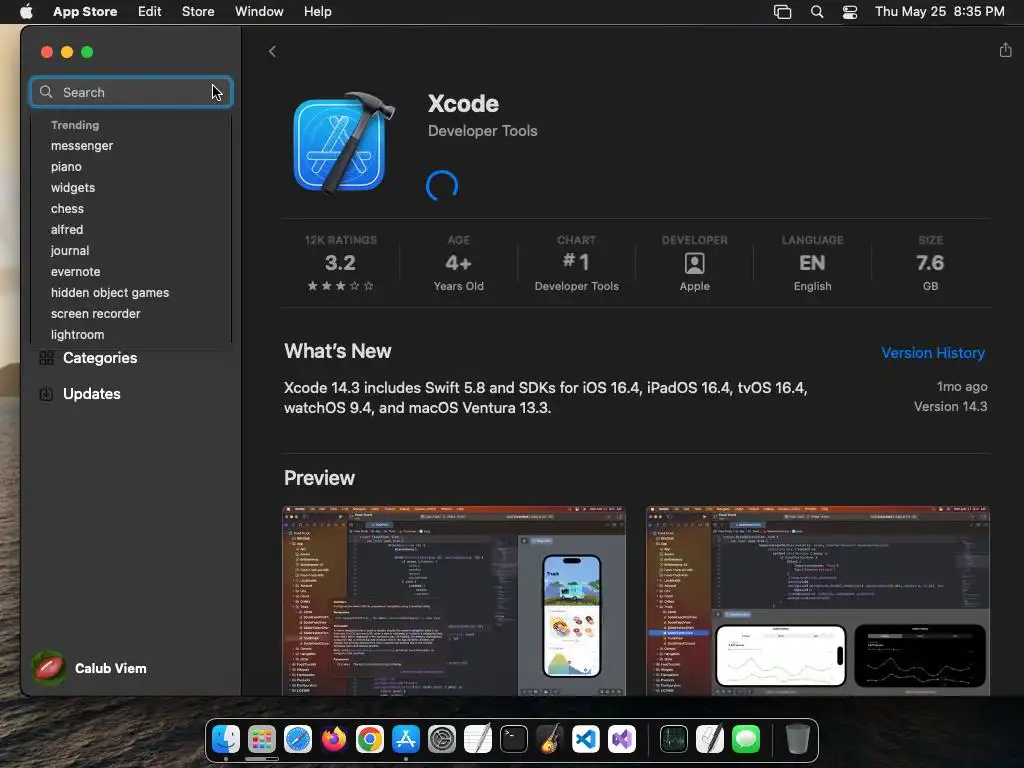Screen dimensions: 1024x768
Task: Launch Safari from the Dock
Action: pyautogui.click(x=298, y=739)
